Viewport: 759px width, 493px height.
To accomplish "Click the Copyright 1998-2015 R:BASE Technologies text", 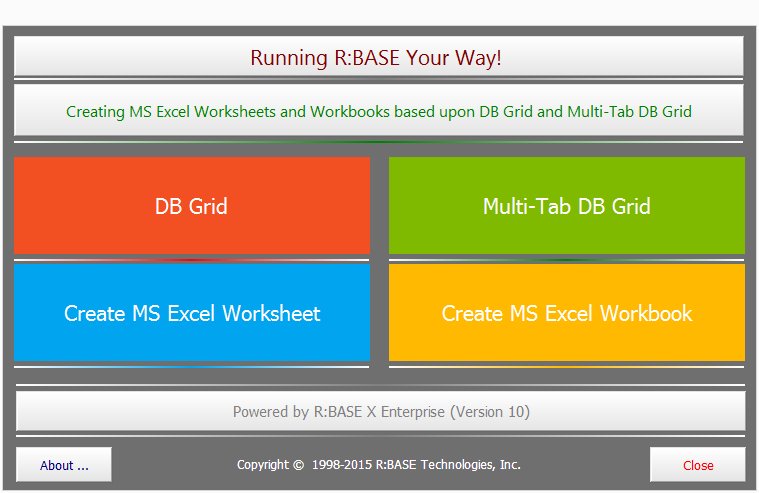I will pyautogui.click(x=379, y=465).
